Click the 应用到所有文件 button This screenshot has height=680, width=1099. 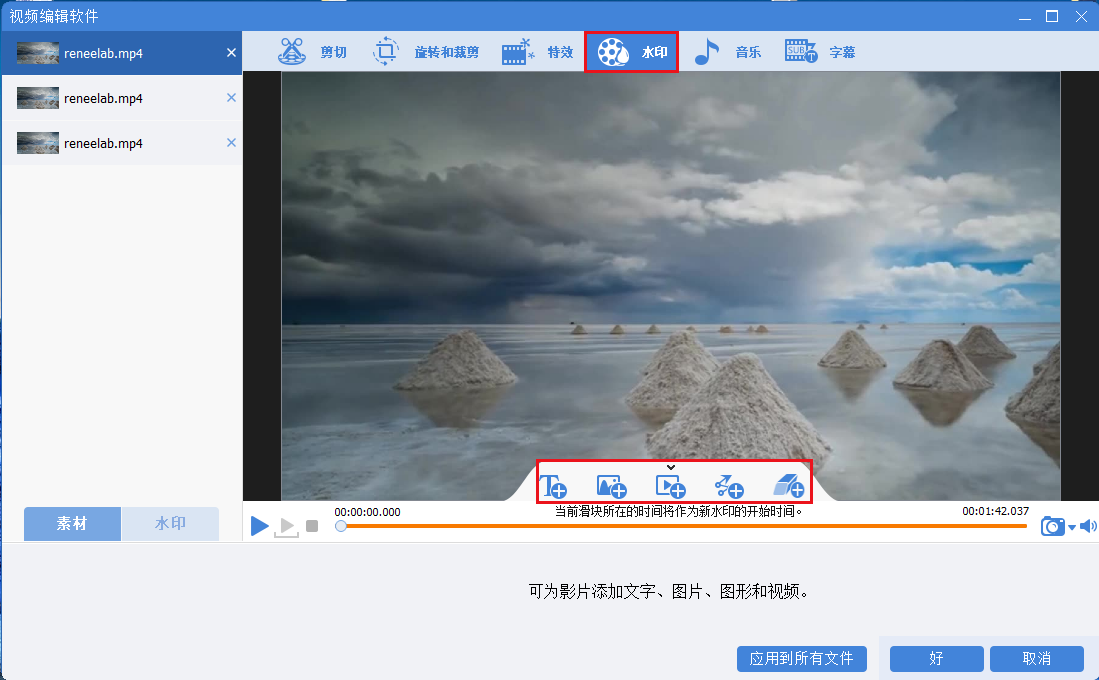[x=802, y=659]
